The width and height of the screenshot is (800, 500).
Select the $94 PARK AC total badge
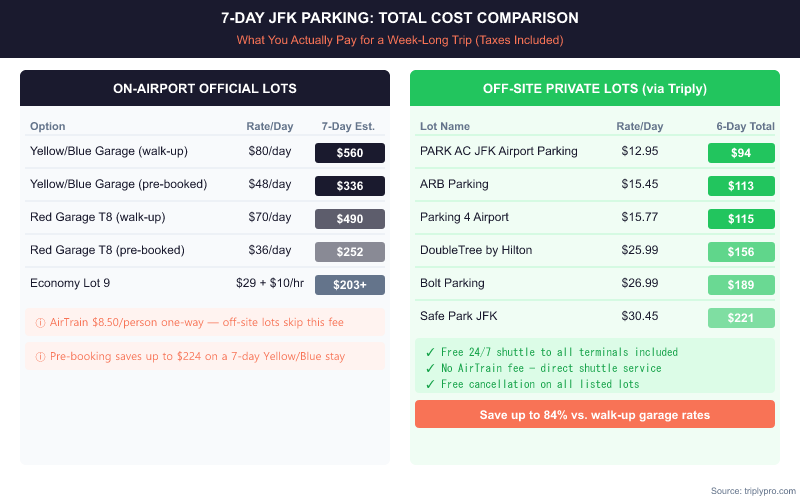tap(741, 153)
